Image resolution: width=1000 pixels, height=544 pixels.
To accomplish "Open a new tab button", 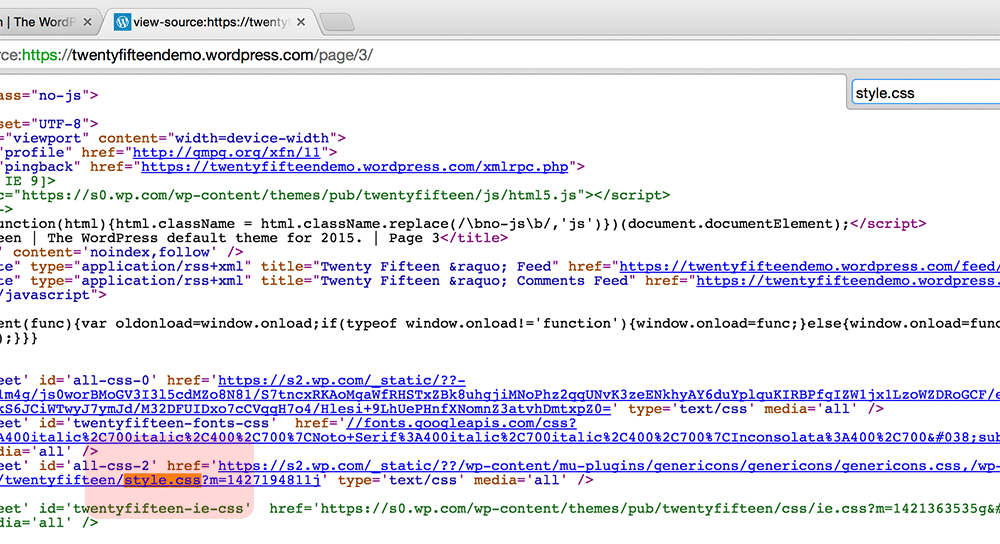I will click(337, 23).
